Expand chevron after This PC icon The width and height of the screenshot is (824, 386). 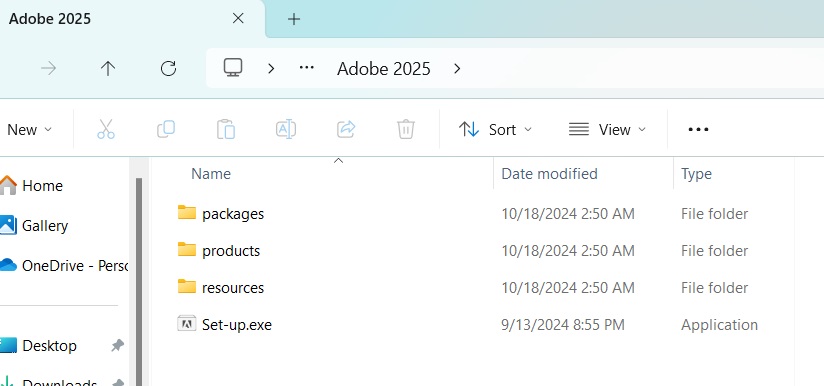click(271, 68)
